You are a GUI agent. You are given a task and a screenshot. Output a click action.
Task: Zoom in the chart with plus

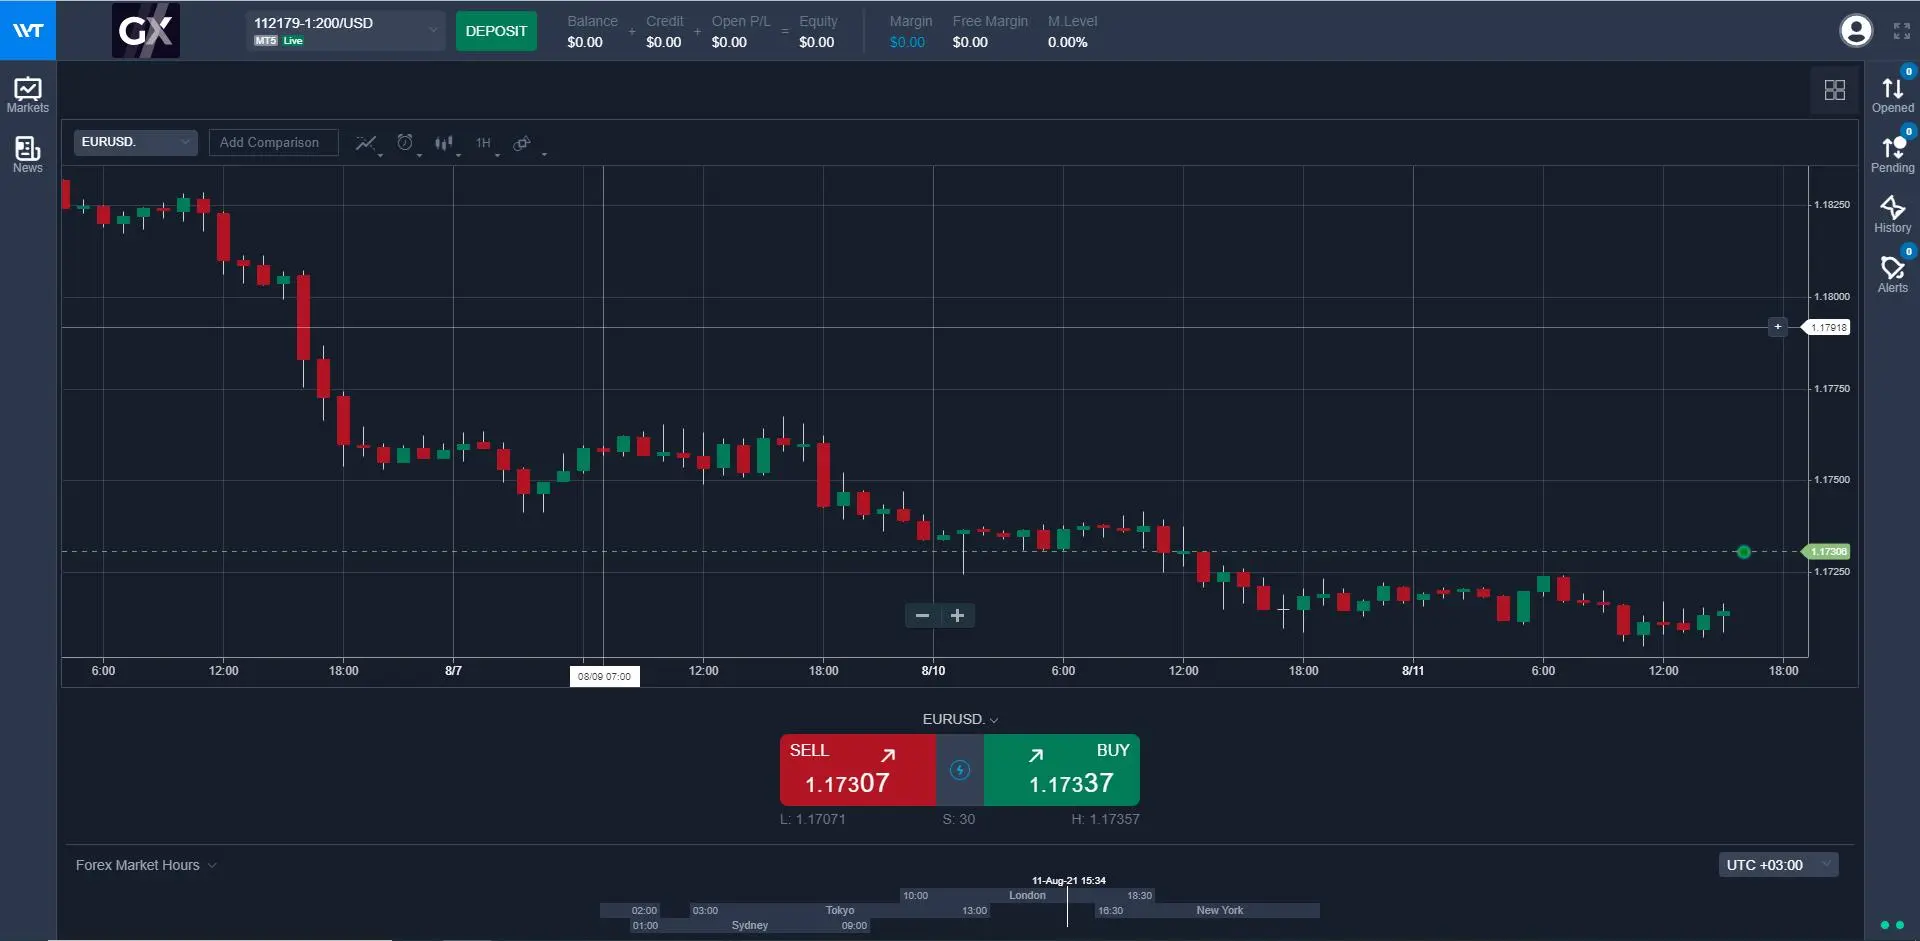(x=957, y=615)
